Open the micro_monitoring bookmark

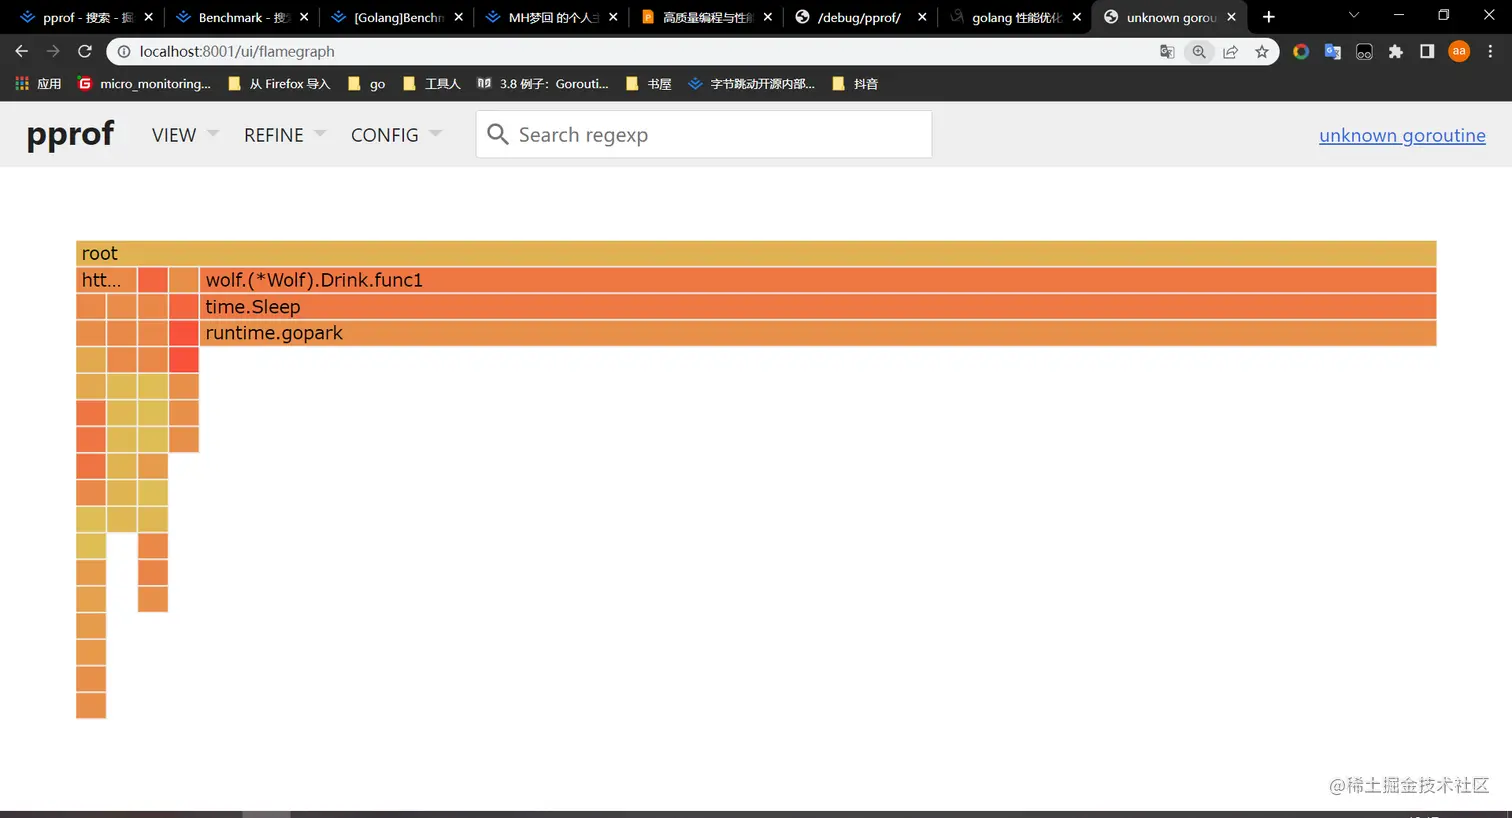pos(144,84)
